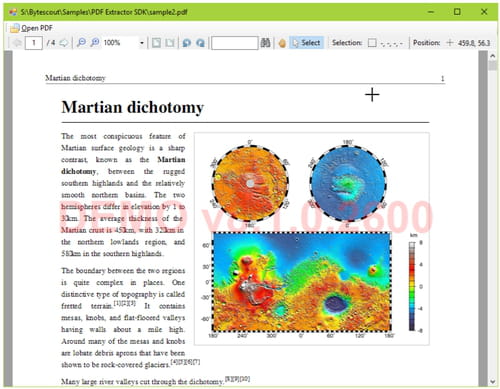The width and height of the screenshot is (500, 389).
Task: Click the page number field
Action: click(x=34, y=43)
